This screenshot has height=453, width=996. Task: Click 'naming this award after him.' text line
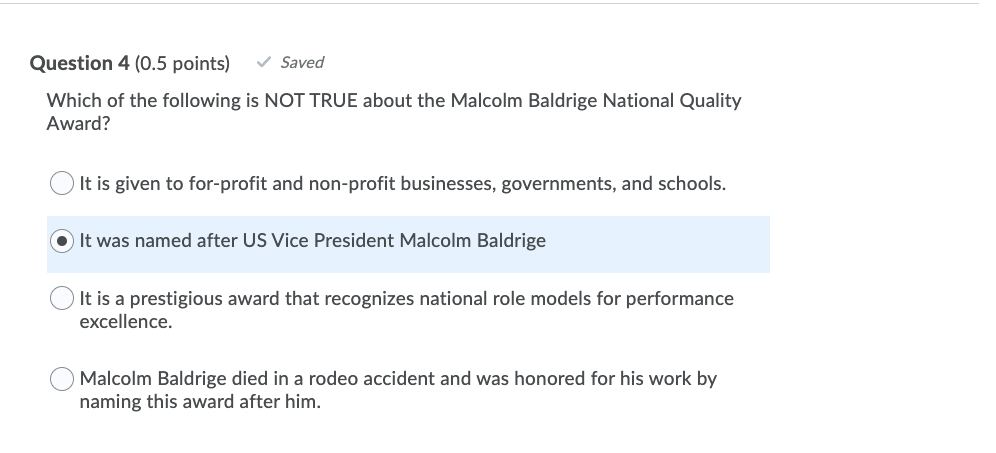(200, 403)
